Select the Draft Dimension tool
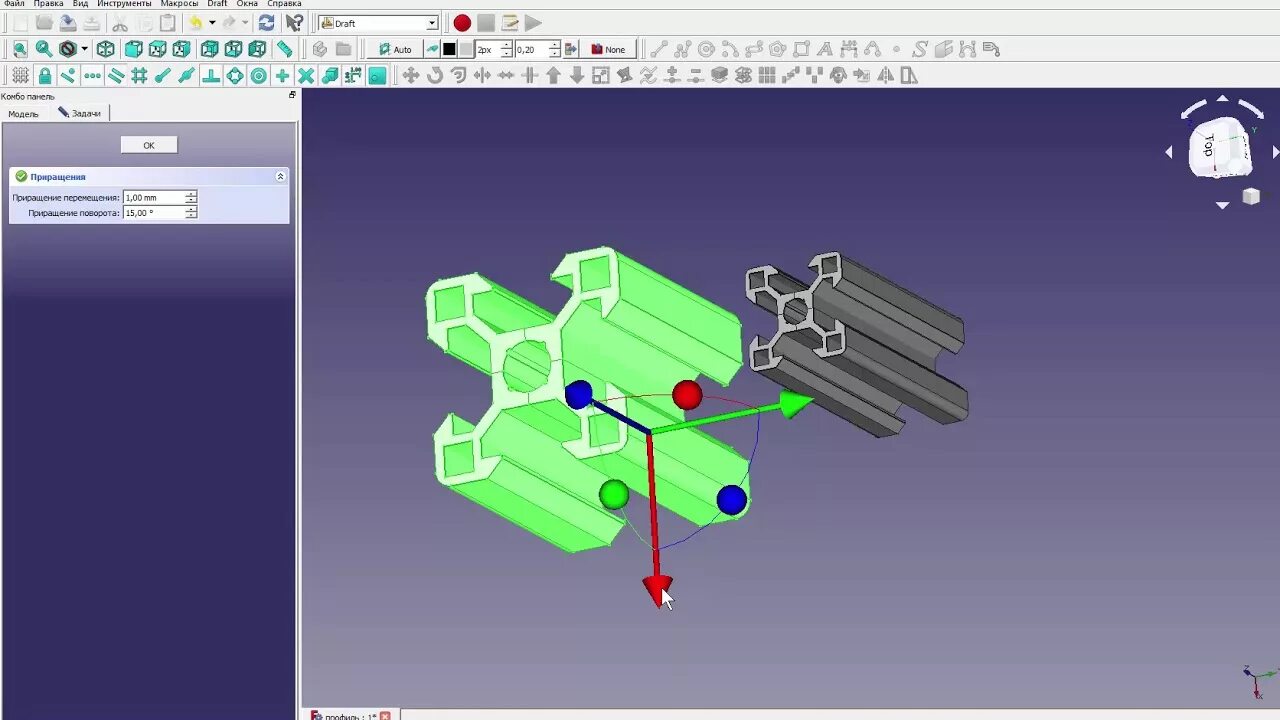 point(849,49)
